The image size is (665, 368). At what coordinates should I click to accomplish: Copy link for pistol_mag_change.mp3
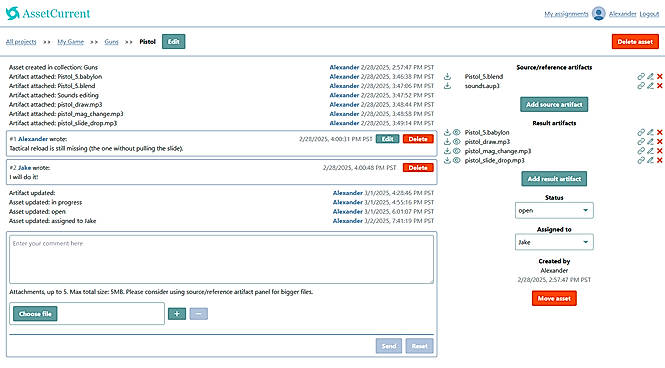coord(641,151)
